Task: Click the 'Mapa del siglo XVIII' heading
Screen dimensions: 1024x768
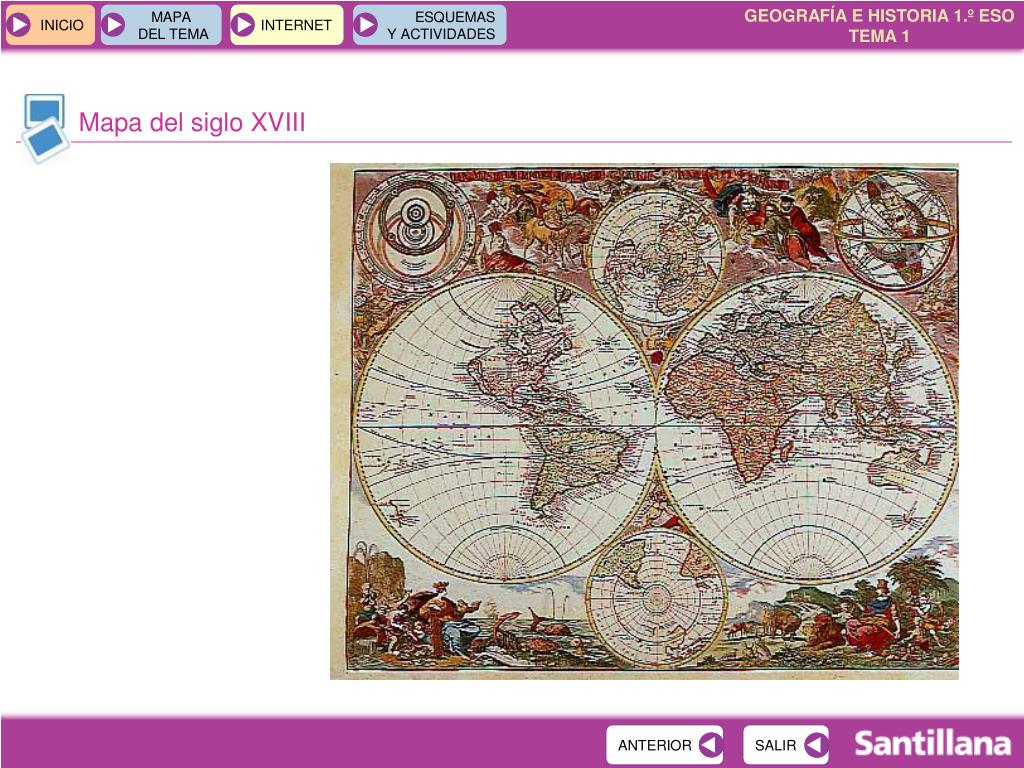Action: tap(192, 122)
